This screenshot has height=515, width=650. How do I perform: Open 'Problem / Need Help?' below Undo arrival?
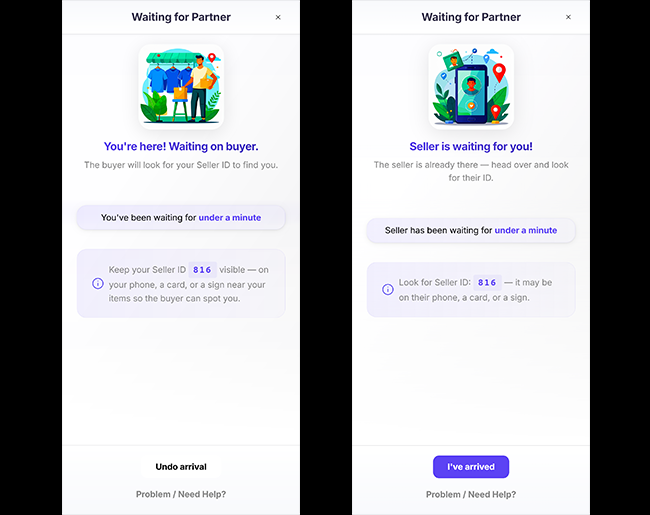pos(181,494)
